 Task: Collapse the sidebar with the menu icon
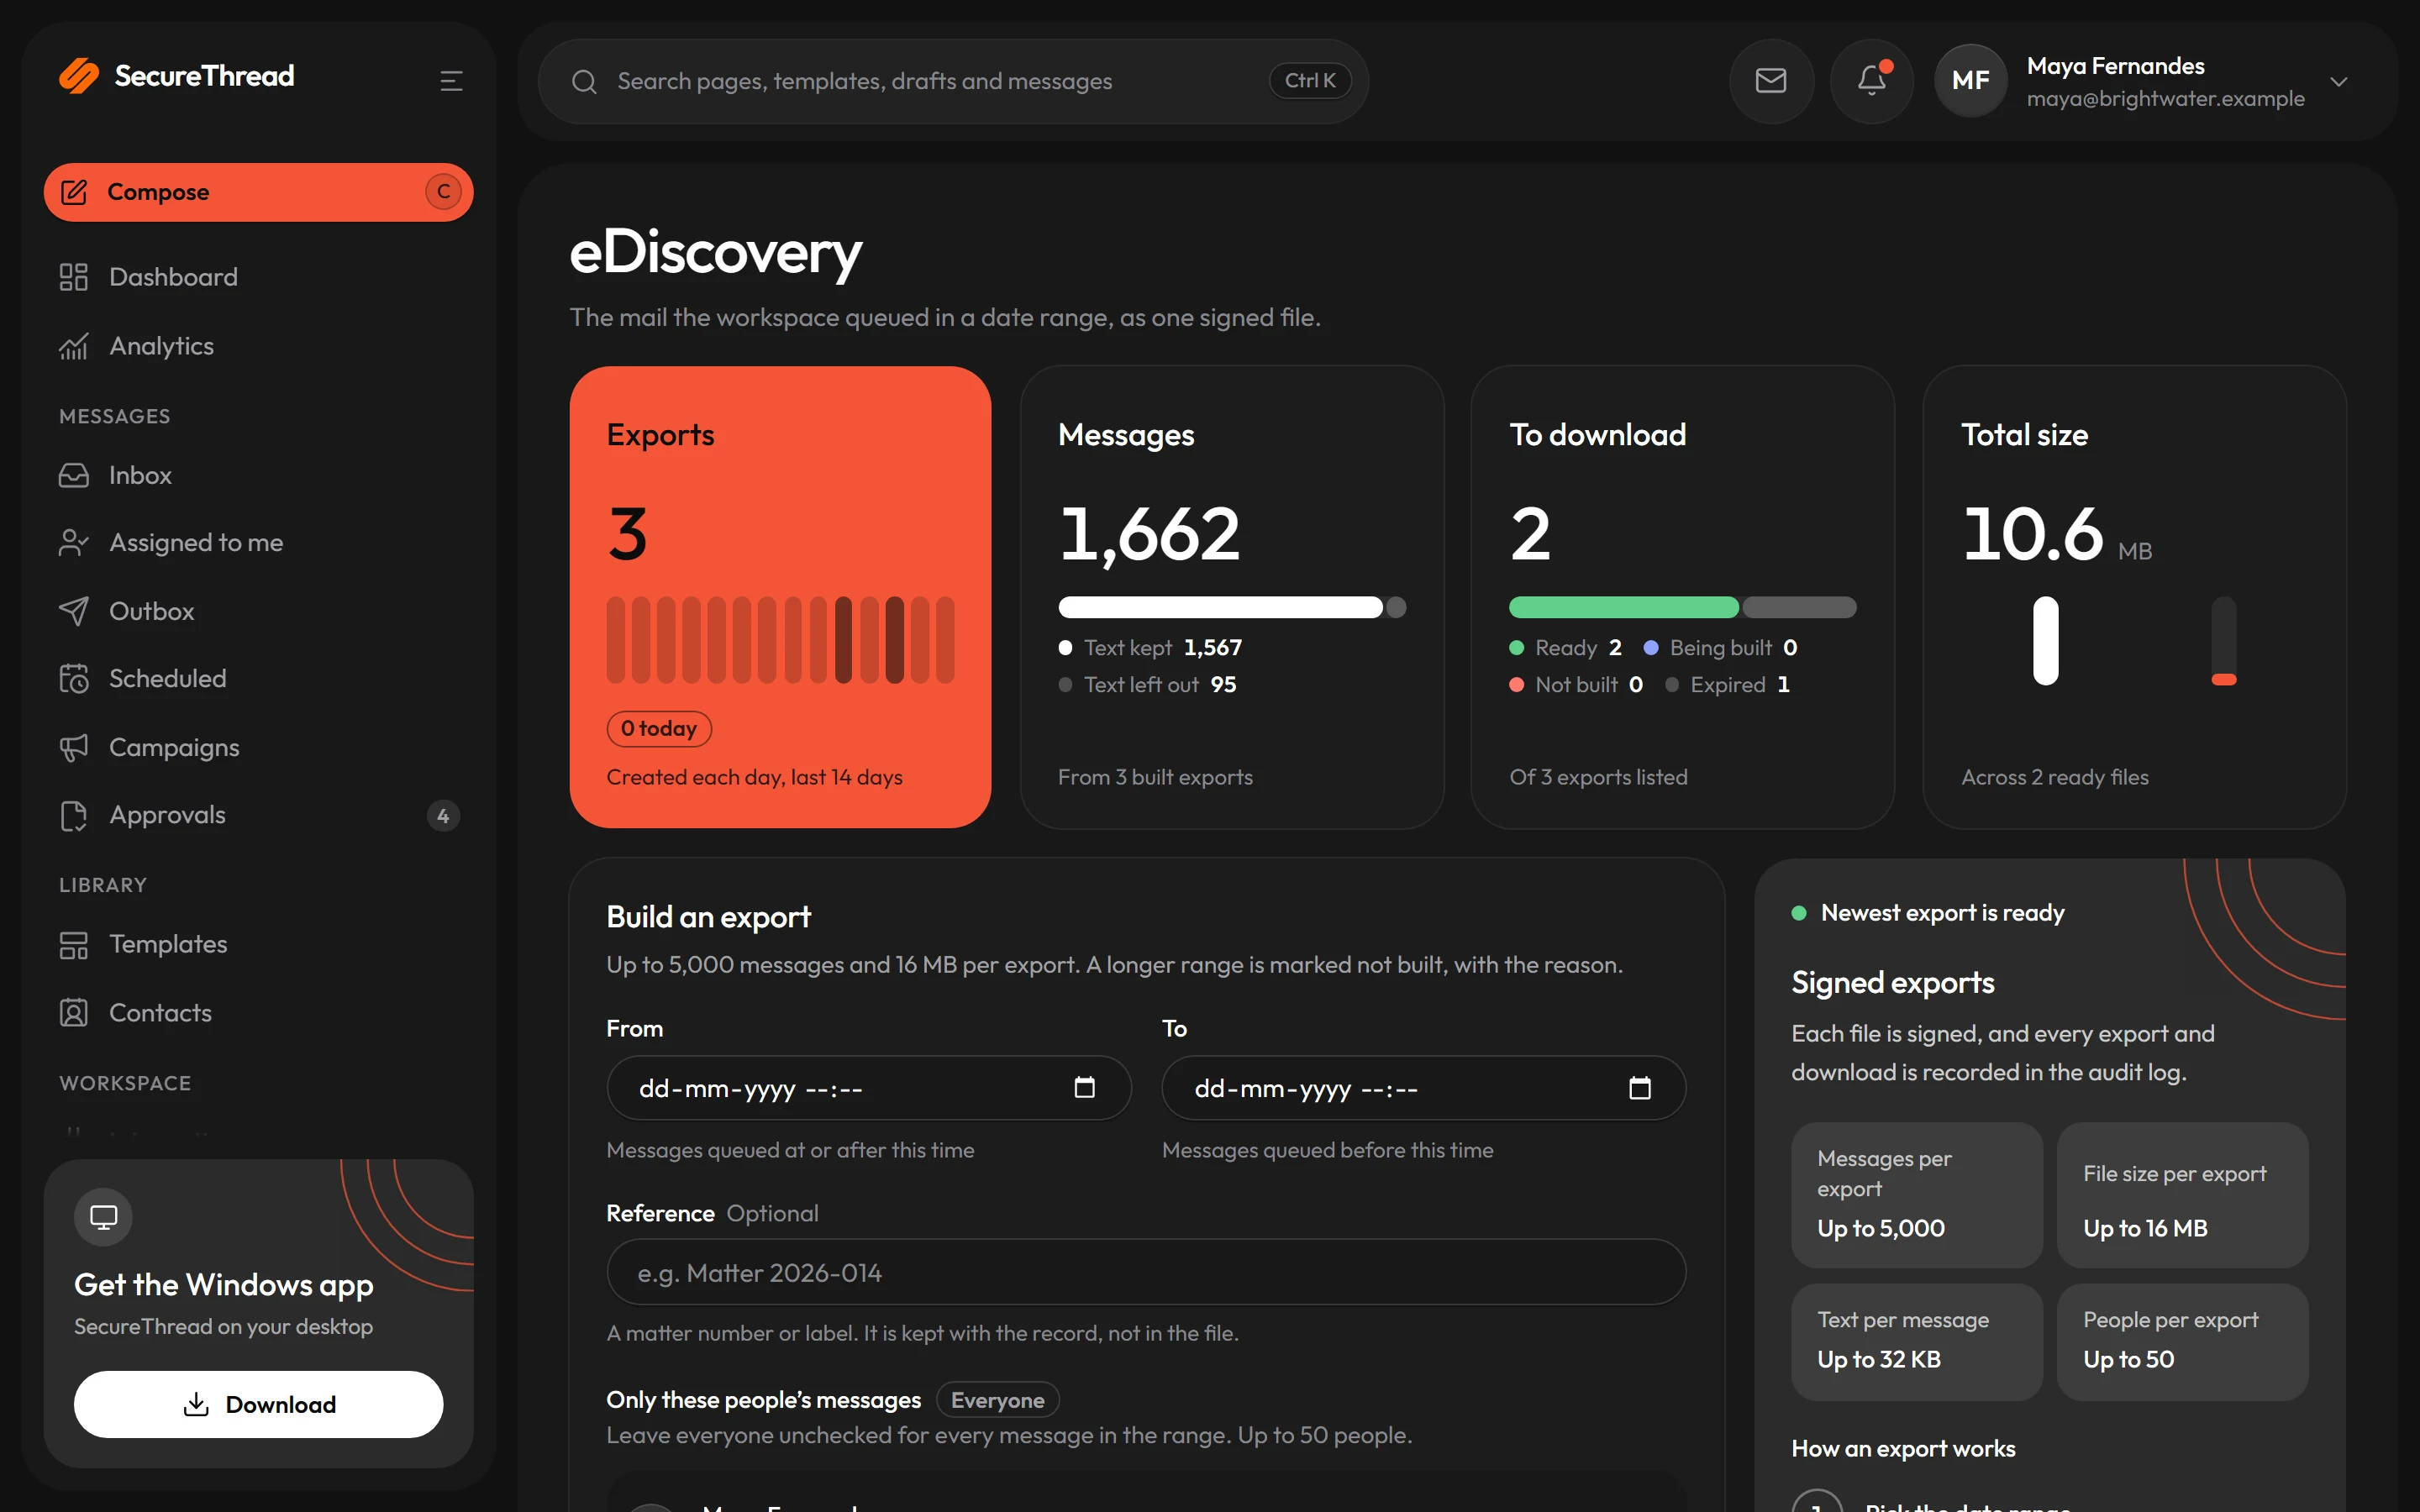click(x=451, y=80)
